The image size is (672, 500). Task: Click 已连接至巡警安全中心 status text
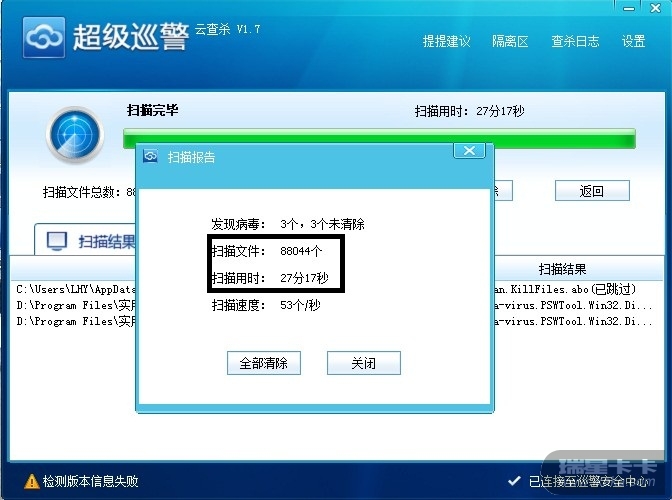[588, 481]
